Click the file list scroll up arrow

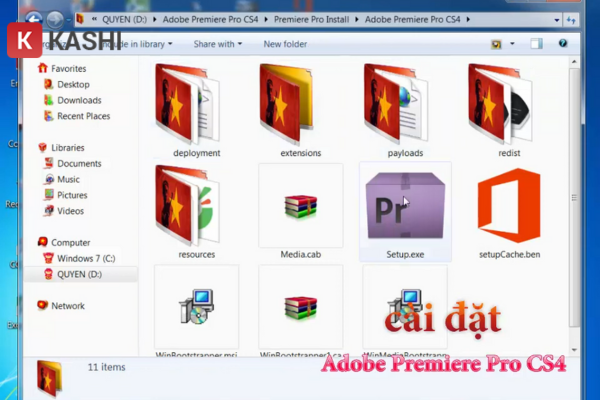[574, 62]
